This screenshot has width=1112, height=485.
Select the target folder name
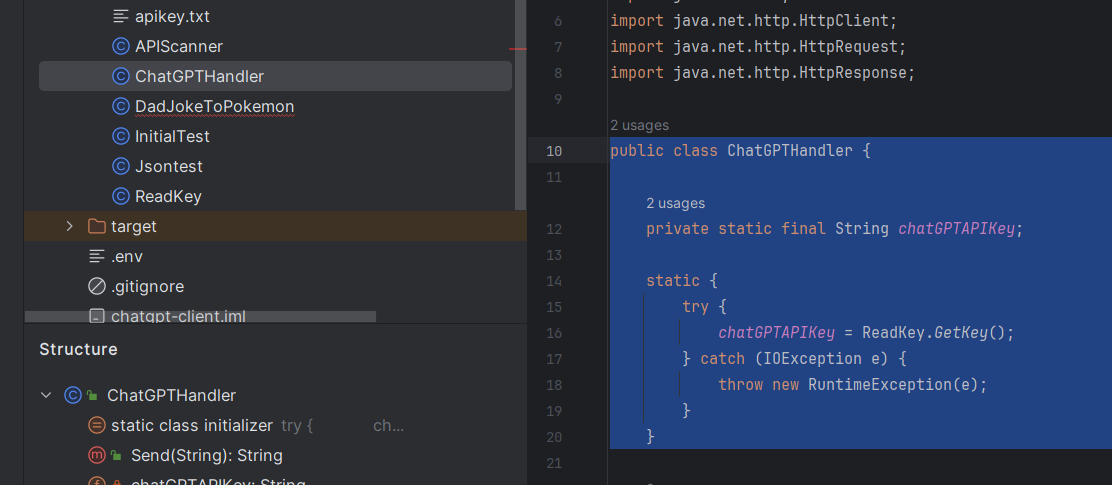[x=134, y=226]
